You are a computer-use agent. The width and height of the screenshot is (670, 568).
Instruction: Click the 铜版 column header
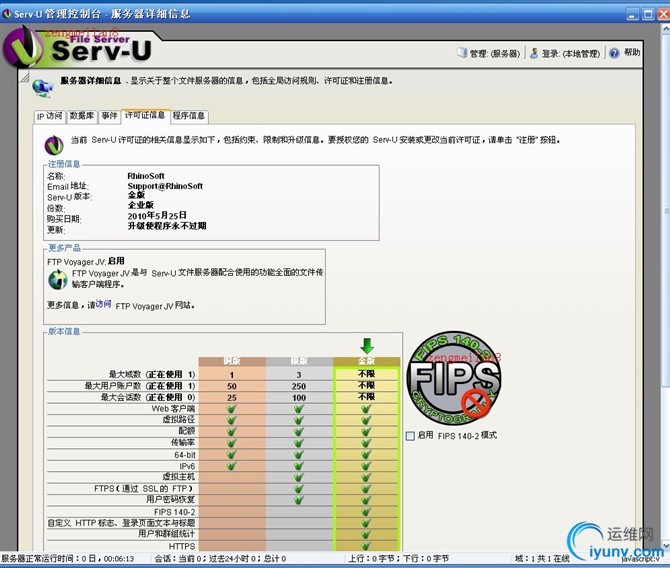pos(232,361)
